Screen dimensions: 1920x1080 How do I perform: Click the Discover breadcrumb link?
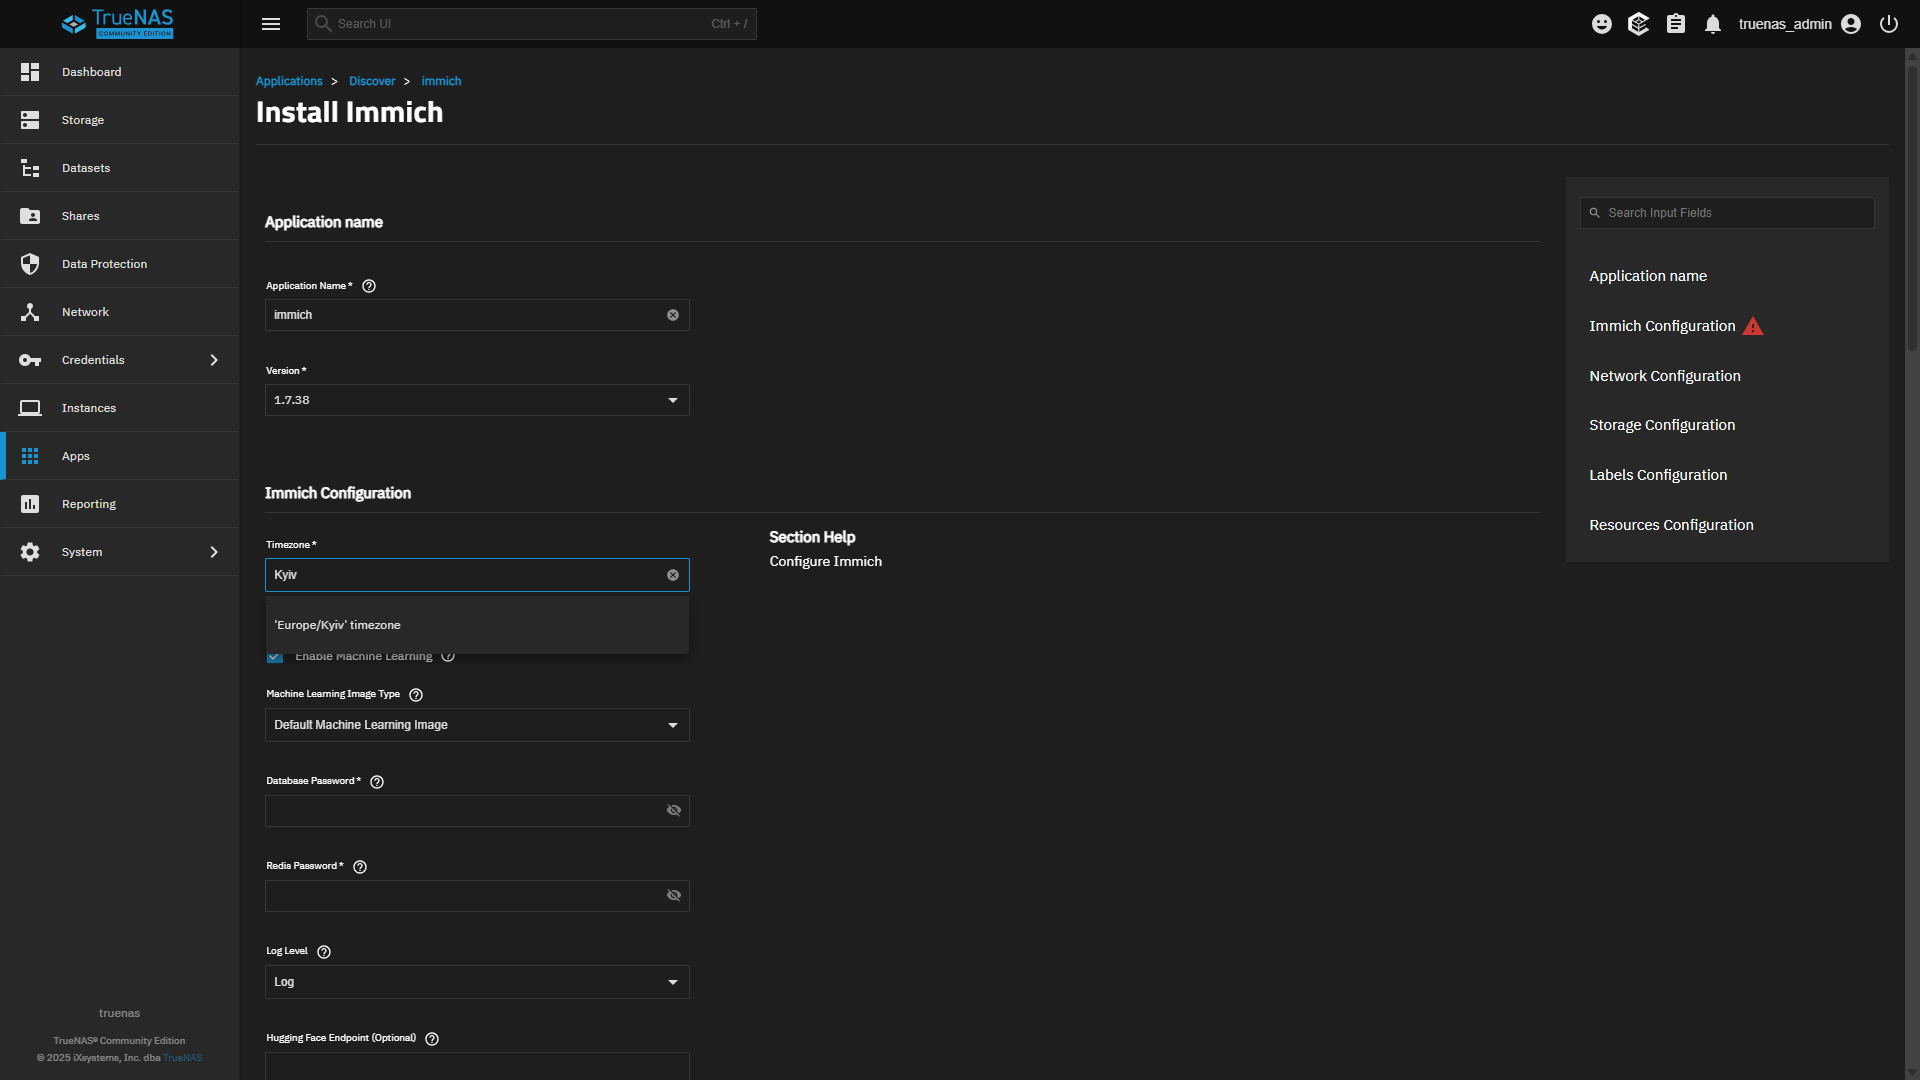pyautogui.click(x=372, y=81)
